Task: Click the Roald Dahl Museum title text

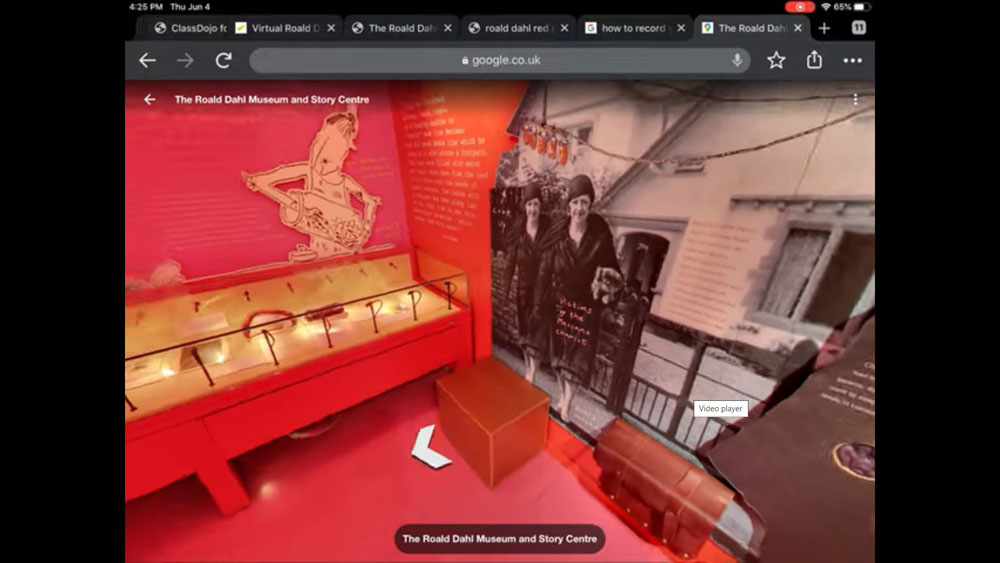Action: point(272,99)
